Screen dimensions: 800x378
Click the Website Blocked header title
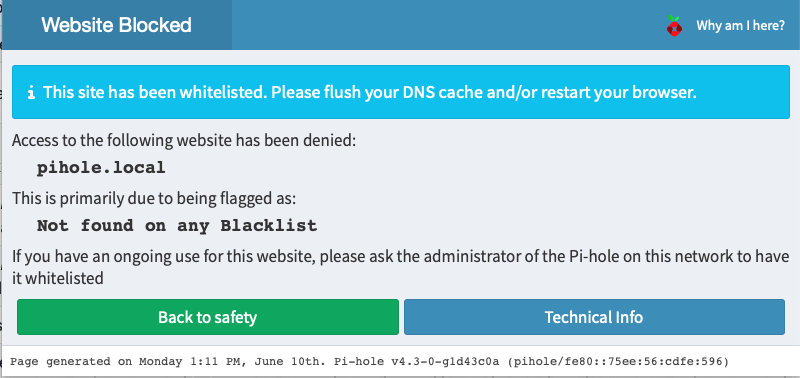pos(116,25)
